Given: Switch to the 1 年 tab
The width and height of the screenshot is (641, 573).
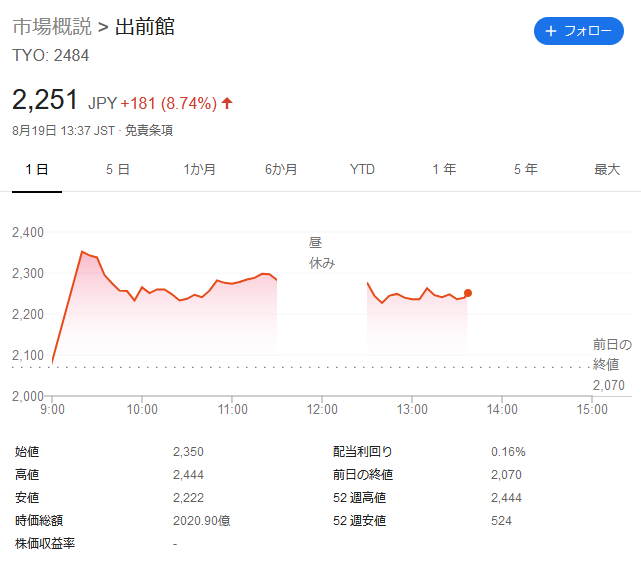Looking at the screenshot, I should point(444,169).
